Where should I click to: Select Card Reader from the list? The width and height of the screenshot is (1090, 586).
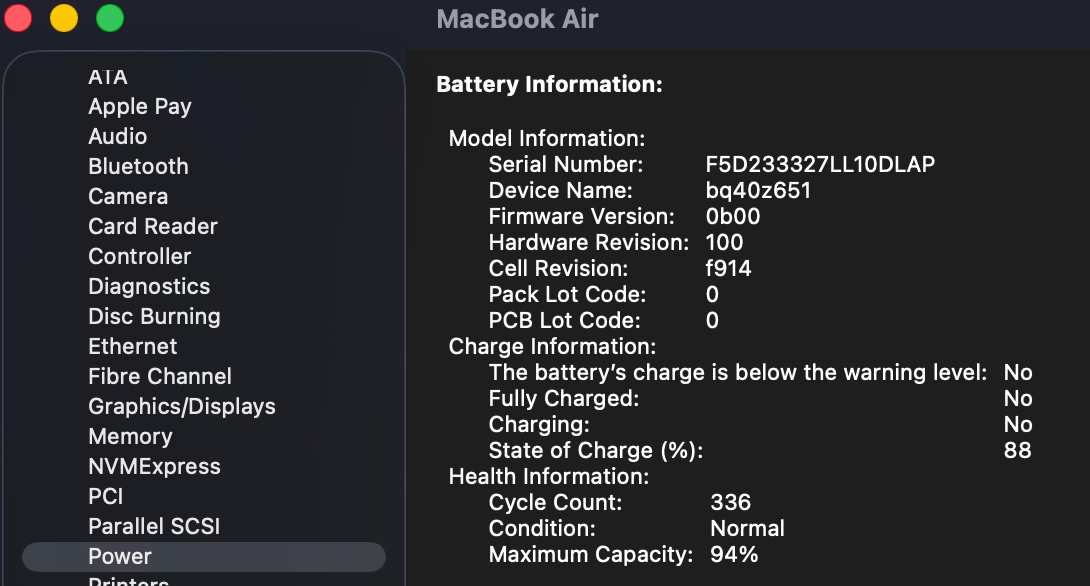point(152,226)
